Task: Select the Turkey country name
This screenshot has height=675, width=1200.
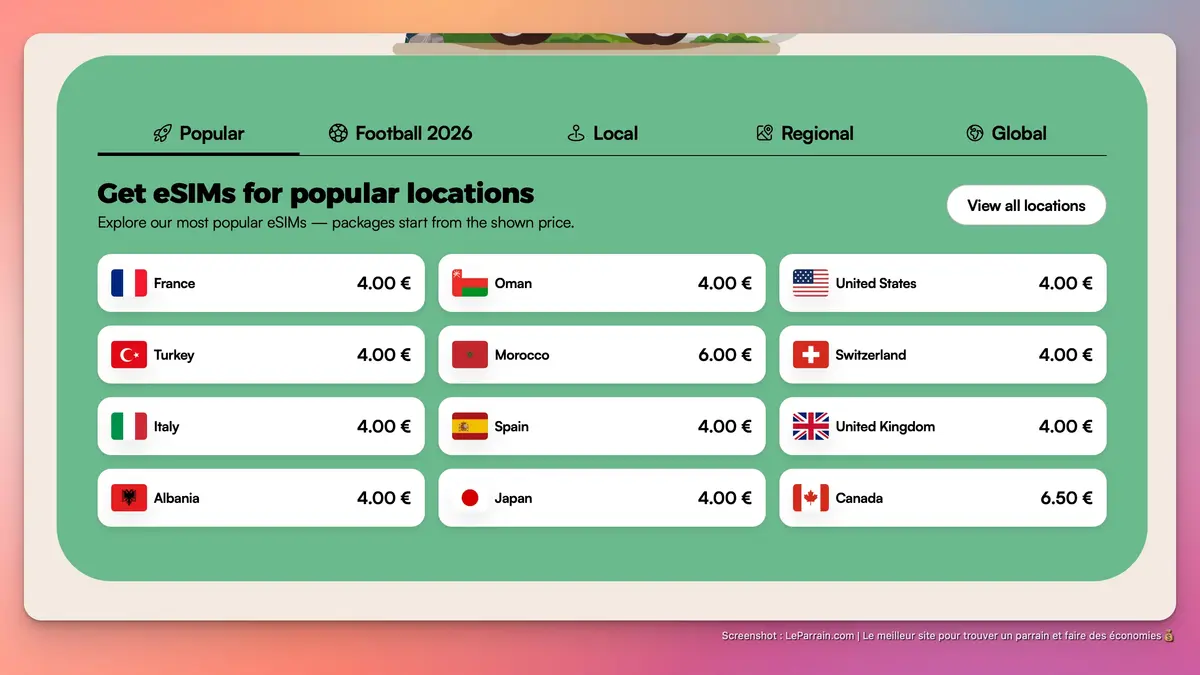Action: 174,355
